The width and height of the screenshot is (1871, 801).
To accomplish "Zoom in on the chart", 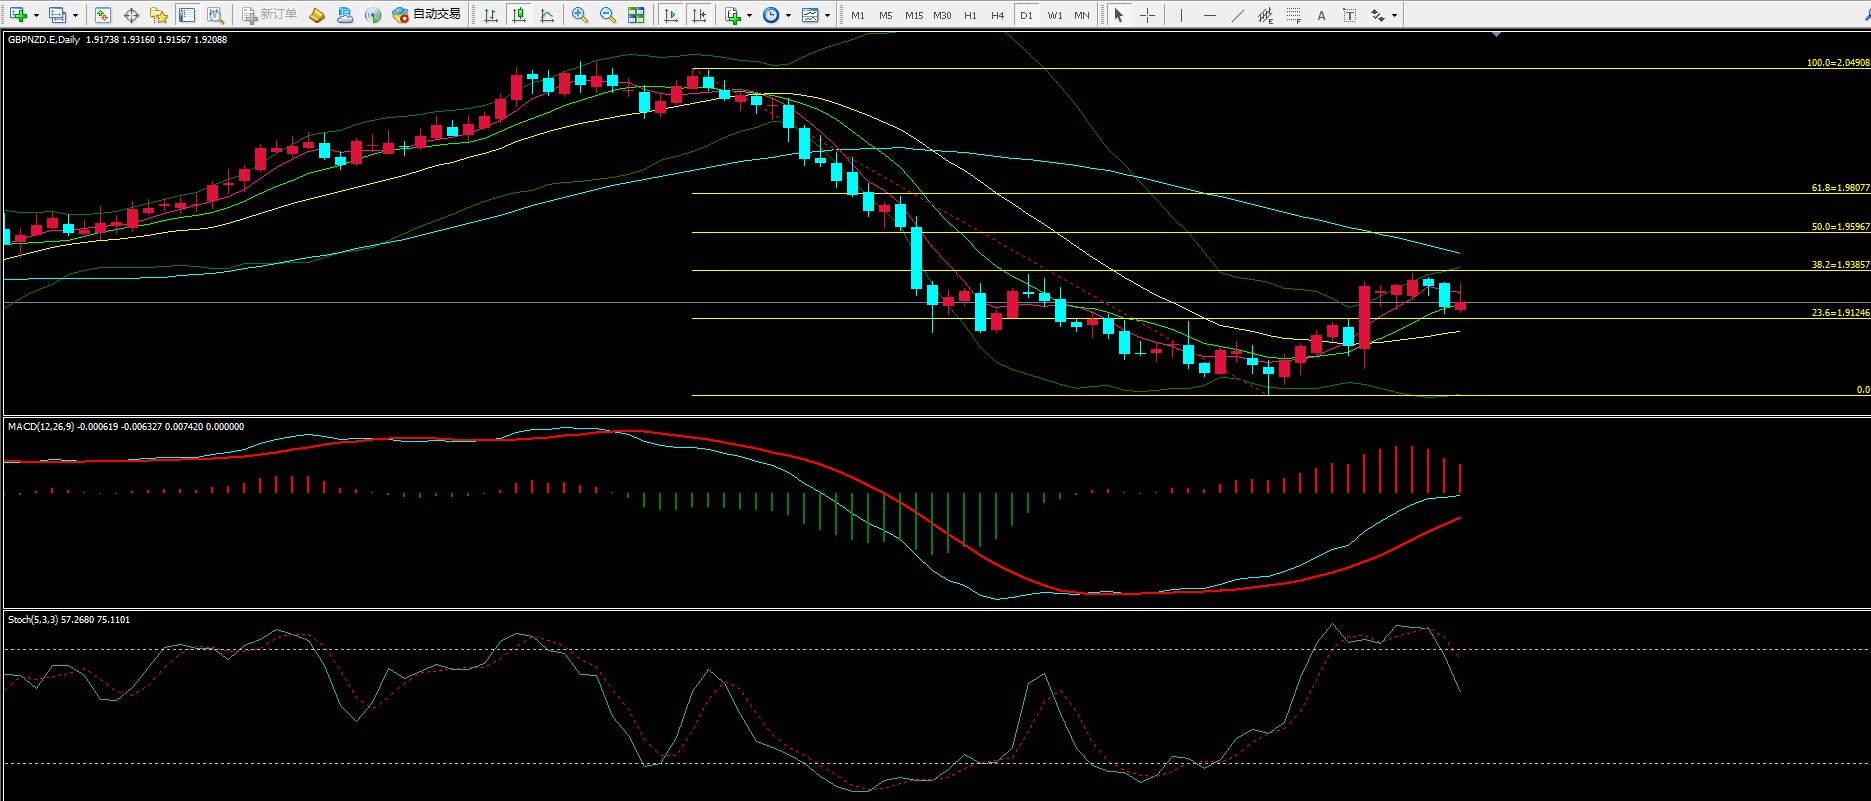I will click(580, 15).
